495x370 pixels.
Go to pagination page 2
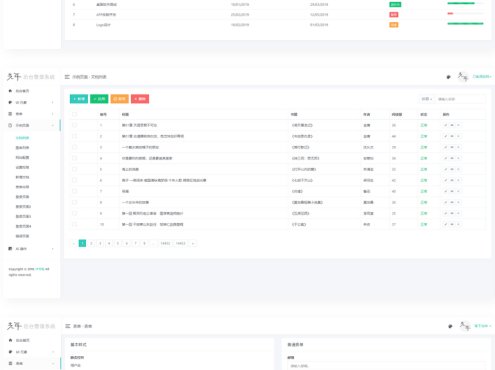pos(91,243)
